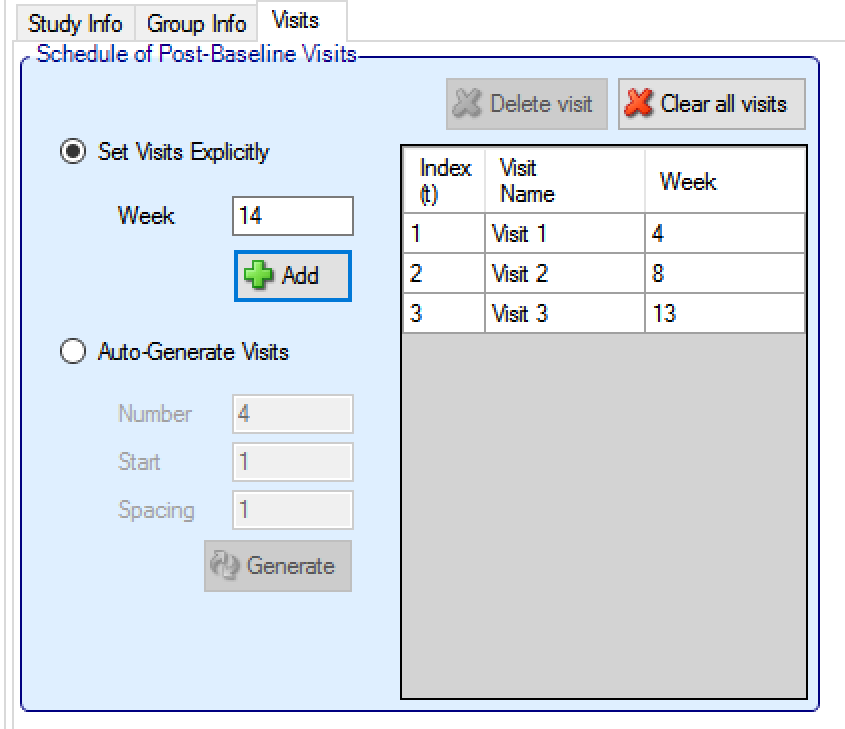Click the Visit Name column header
This screenshot has width=845, height=729.
coord(564,181)
